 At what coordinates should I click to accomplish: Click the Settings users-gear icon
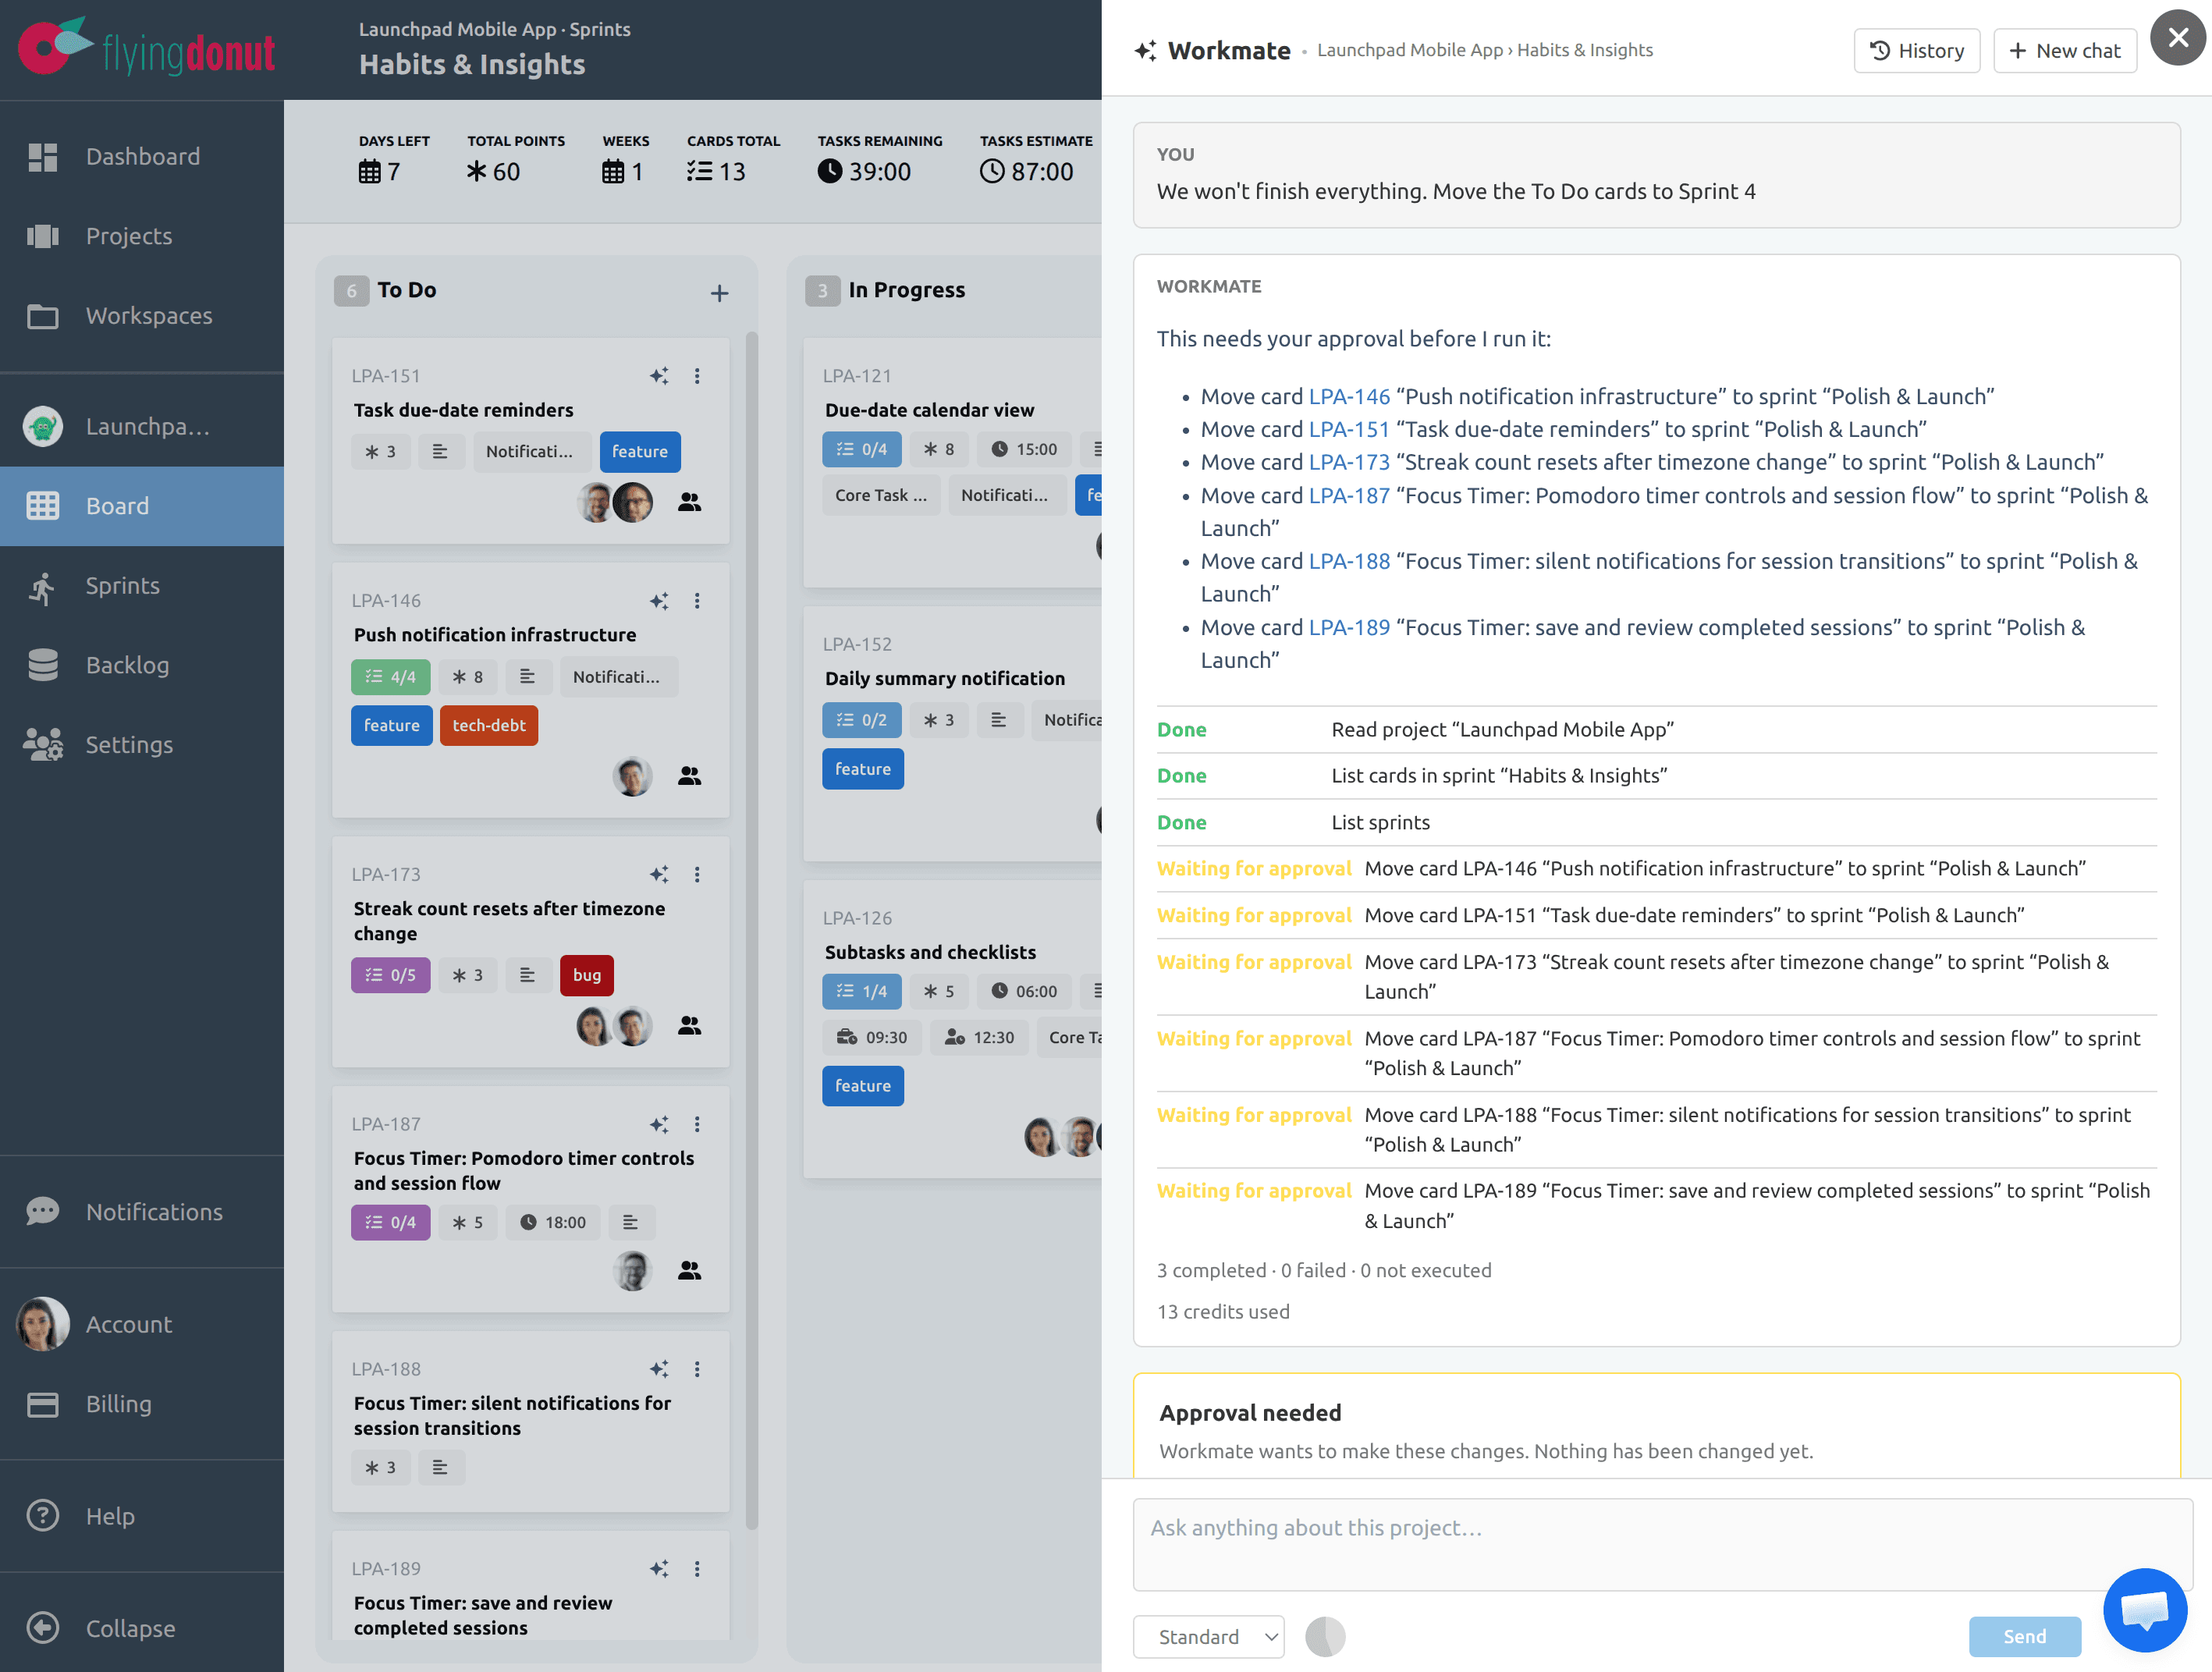[42, 745]
